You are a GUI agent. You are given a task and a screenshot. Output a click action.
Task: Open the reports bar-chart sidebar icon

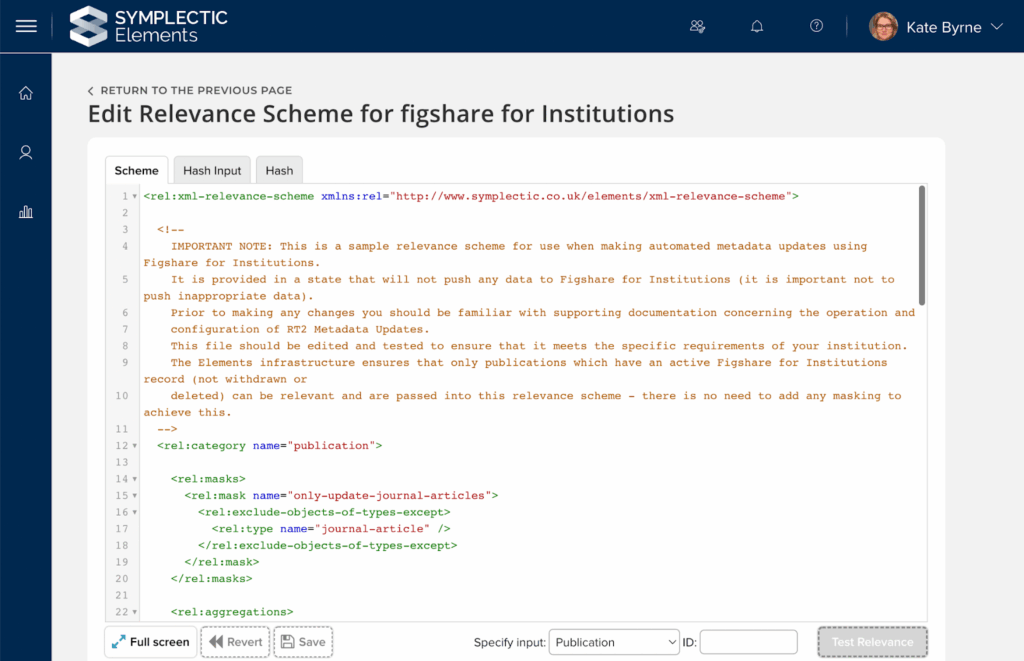pyautogui.click(x=25, y=211)
